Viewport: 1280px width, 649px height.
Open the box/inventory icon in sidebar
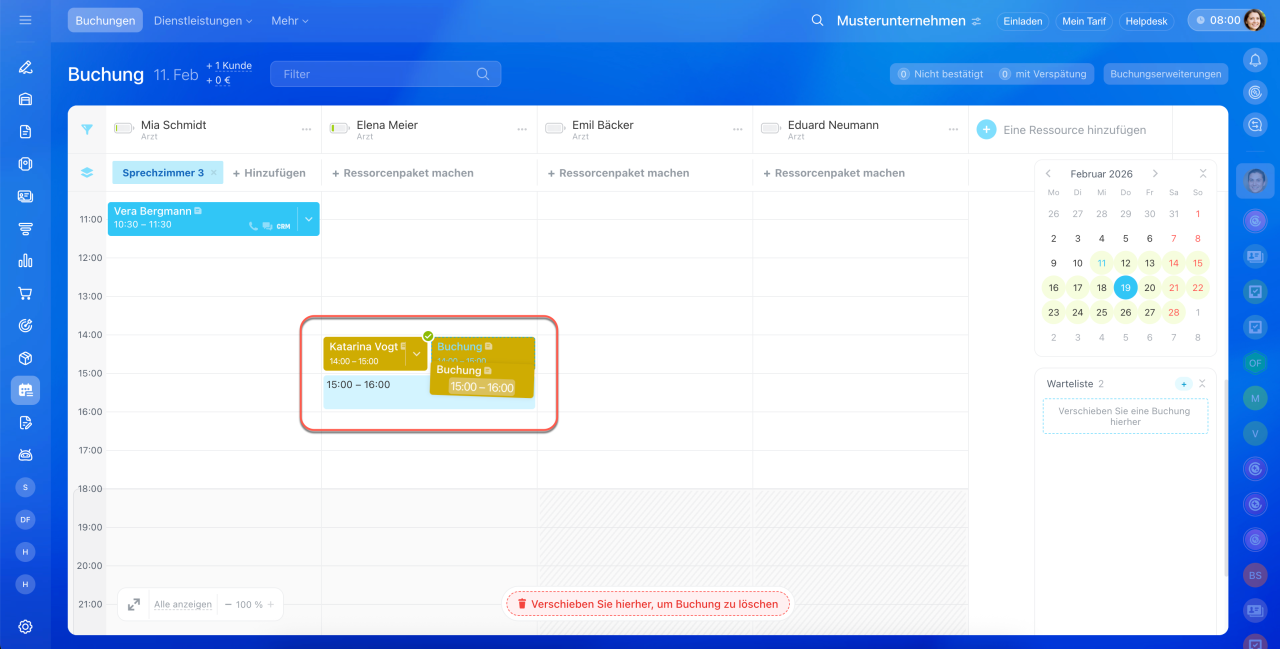[25, 358]
